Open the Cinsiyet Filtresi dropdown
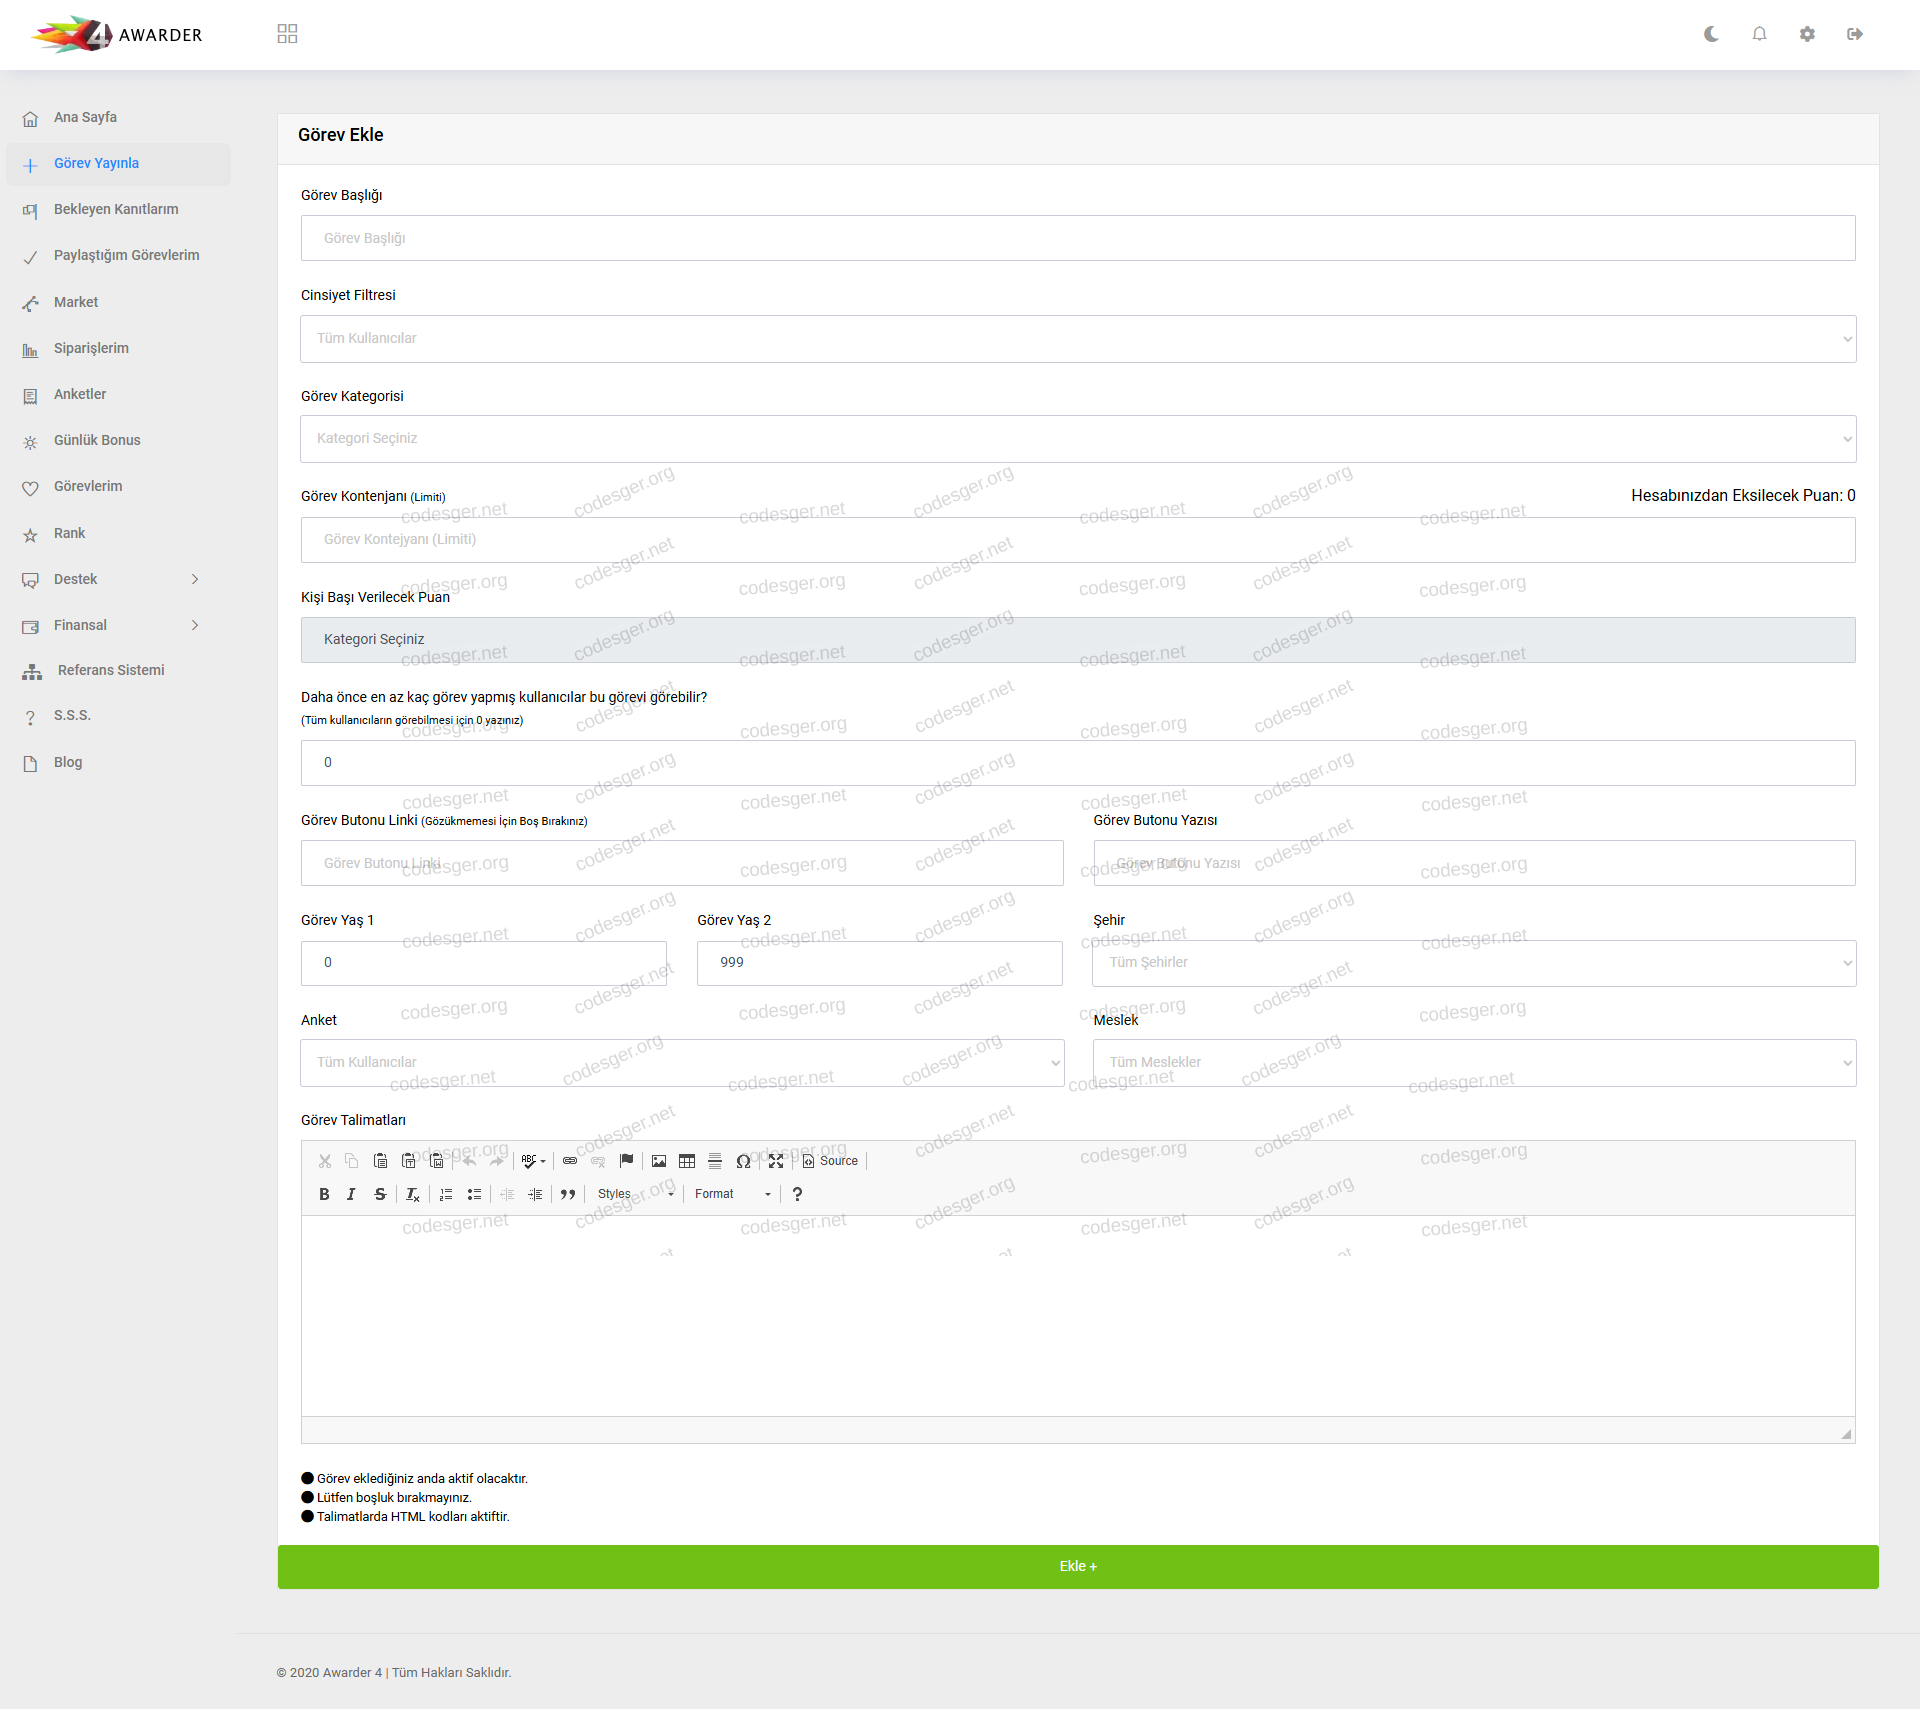 click(1077, 339)
